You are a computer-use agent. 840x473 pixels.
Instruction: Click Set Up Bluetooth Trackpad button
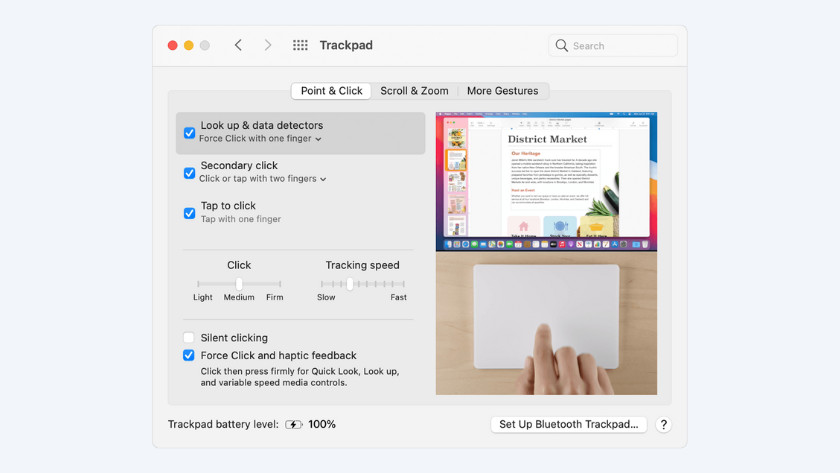569,425
